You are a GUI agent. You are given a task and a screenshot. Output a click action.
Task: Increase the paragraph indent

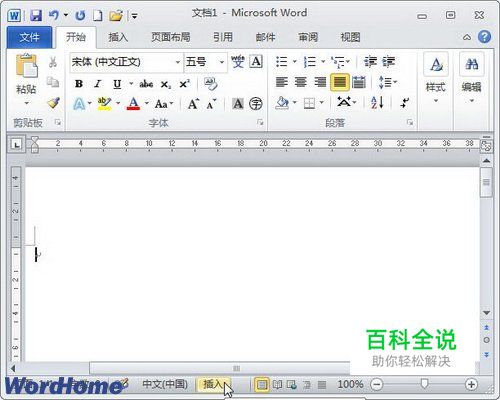point(389,62)
